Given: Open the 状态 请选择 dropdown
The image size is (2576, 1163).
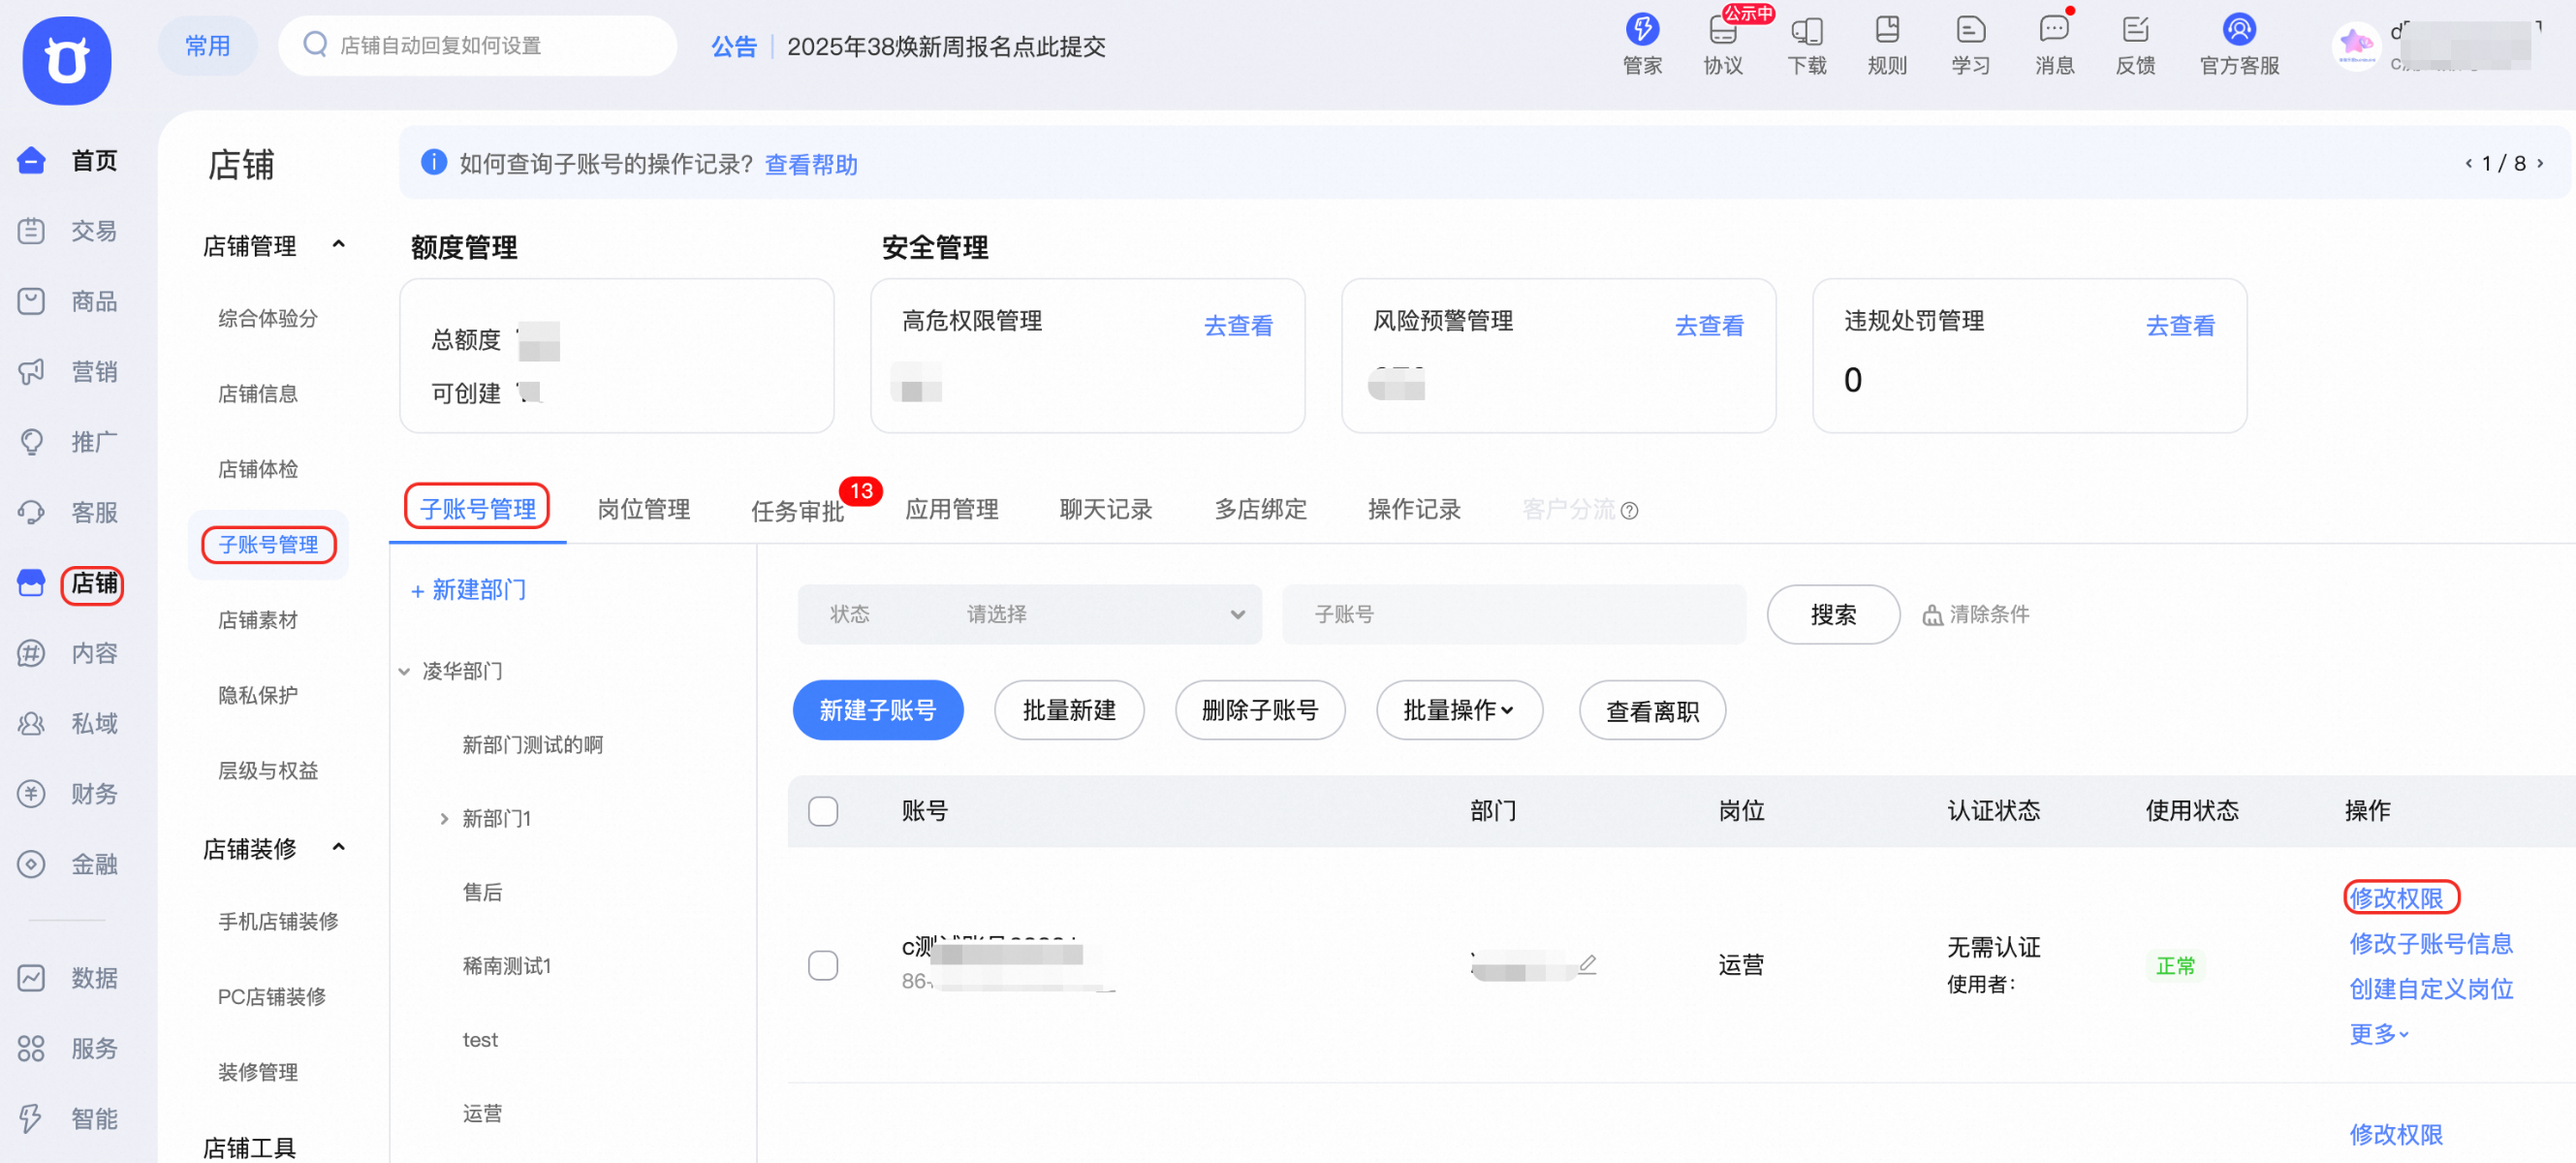Looking at the screenshot, I should 1029,614.
